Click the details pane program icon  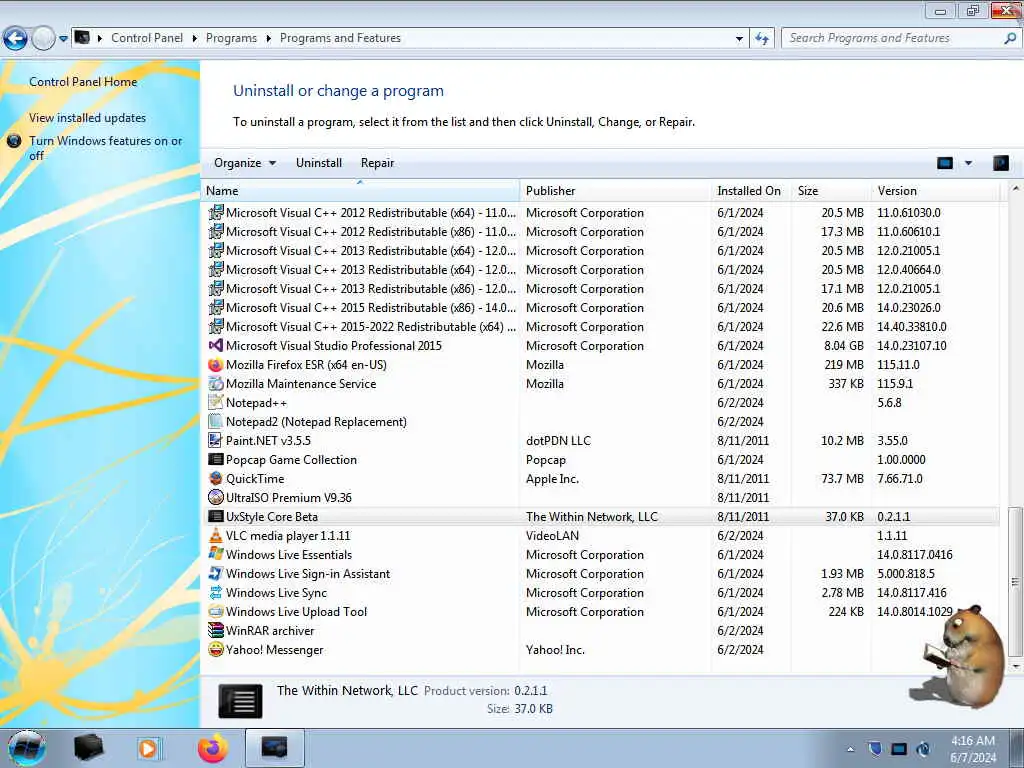[240, 701]
